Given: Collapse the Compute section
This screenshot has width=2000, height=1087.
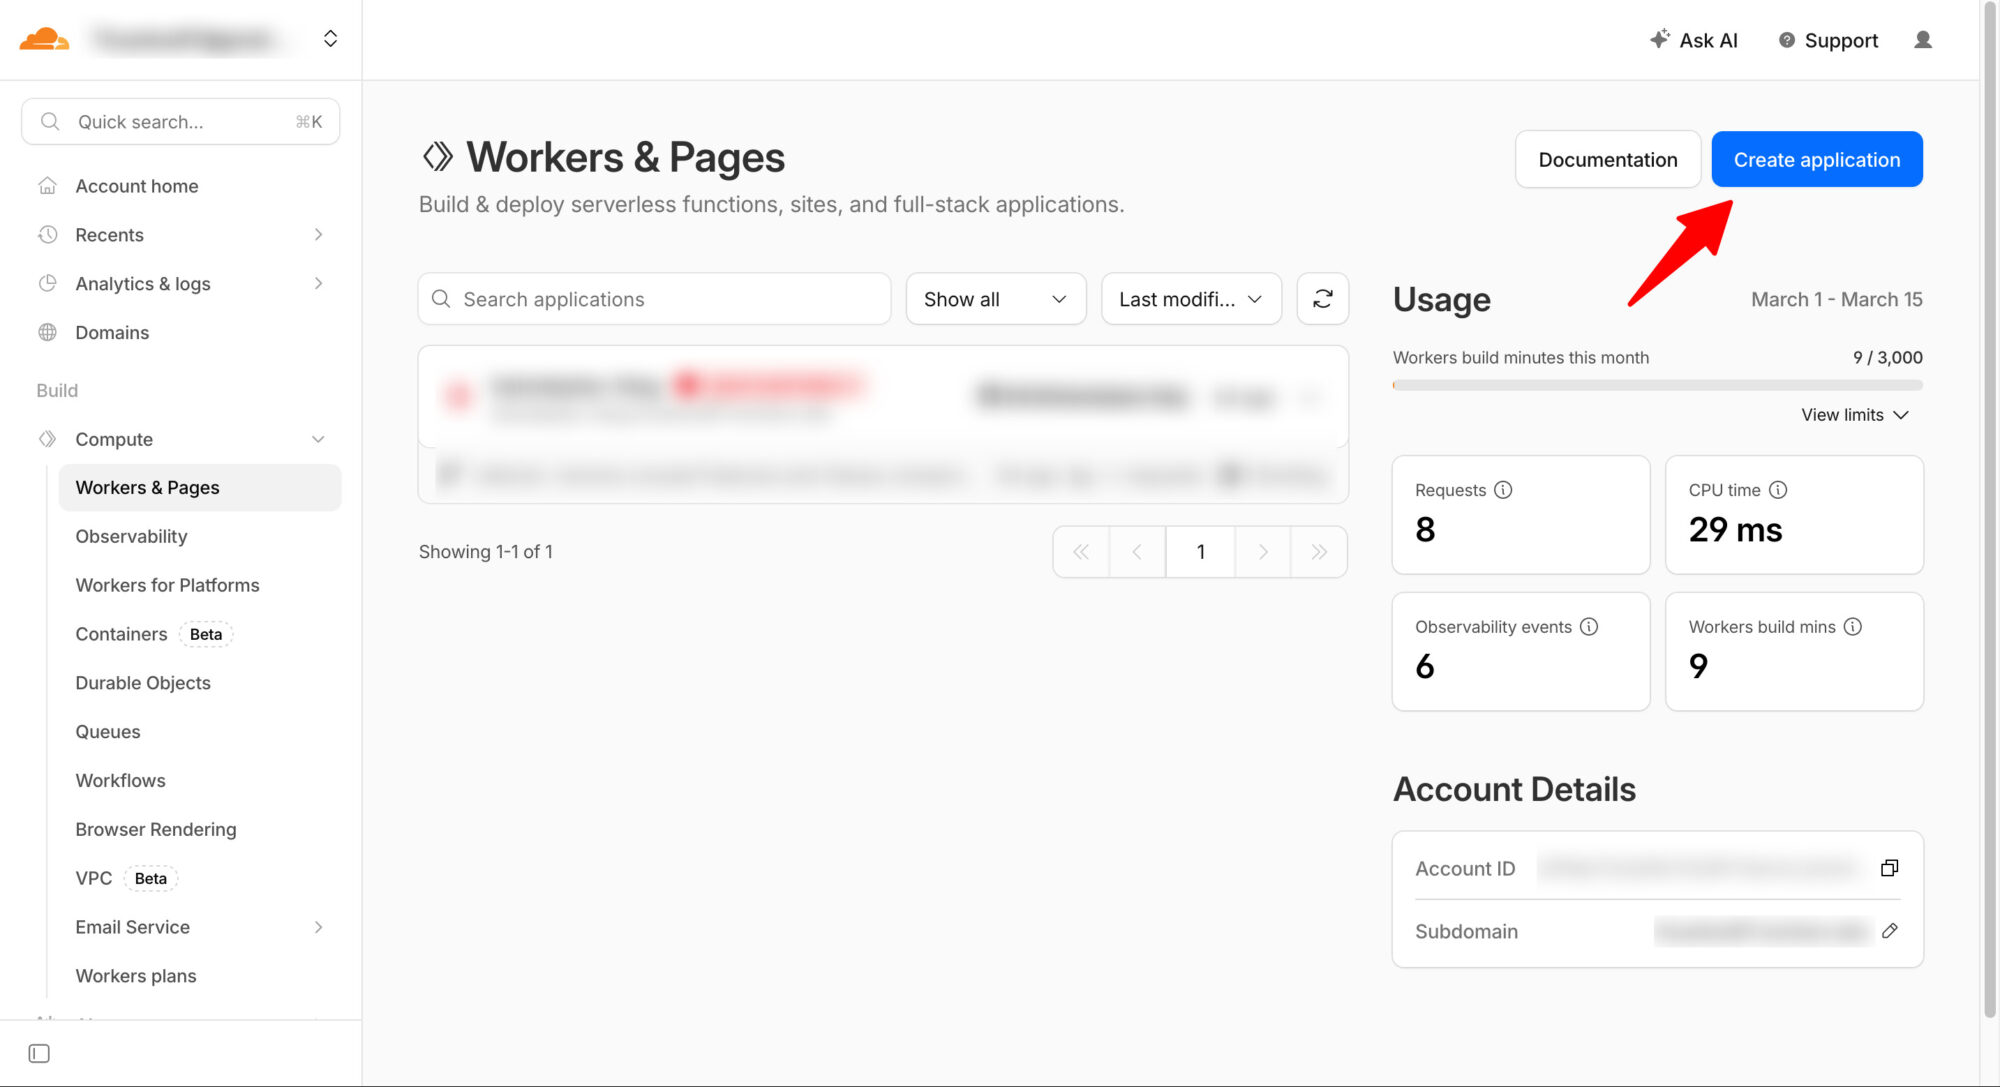Looking at the screenshot, I should pos(318,439).
